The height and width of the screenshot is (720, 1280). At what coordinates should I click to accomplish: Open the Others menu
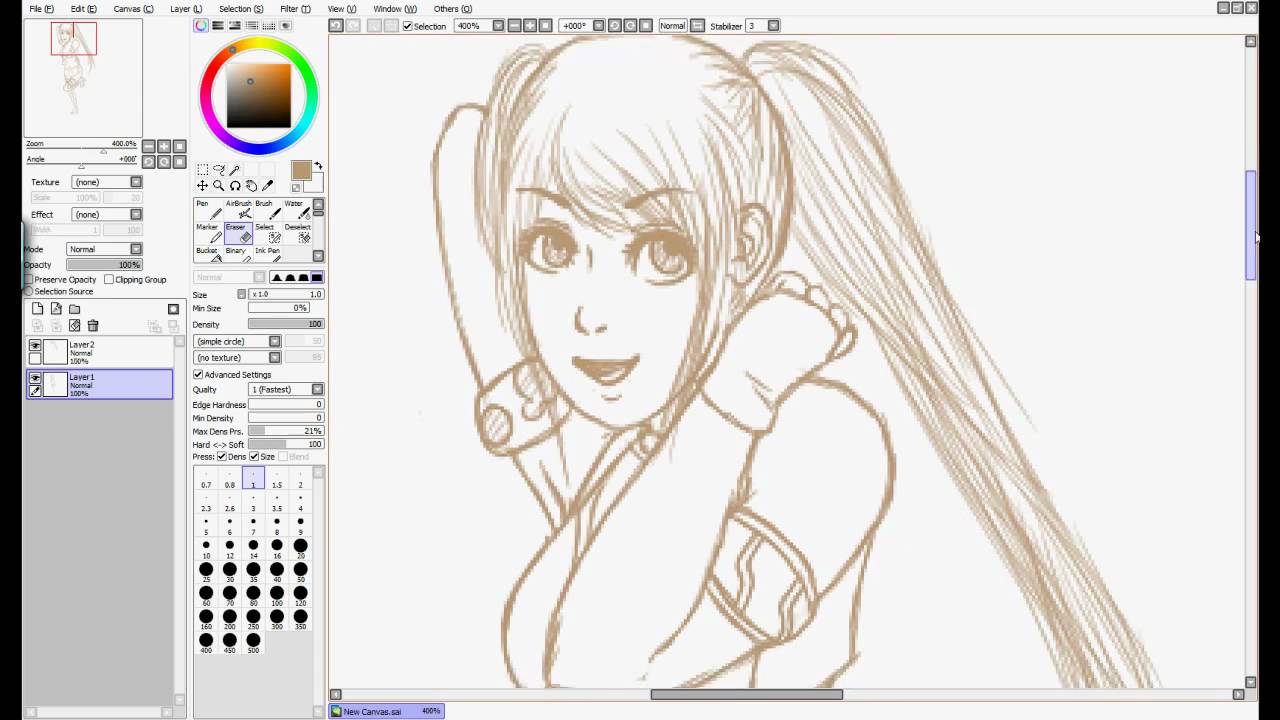click(x=453, y=9)
